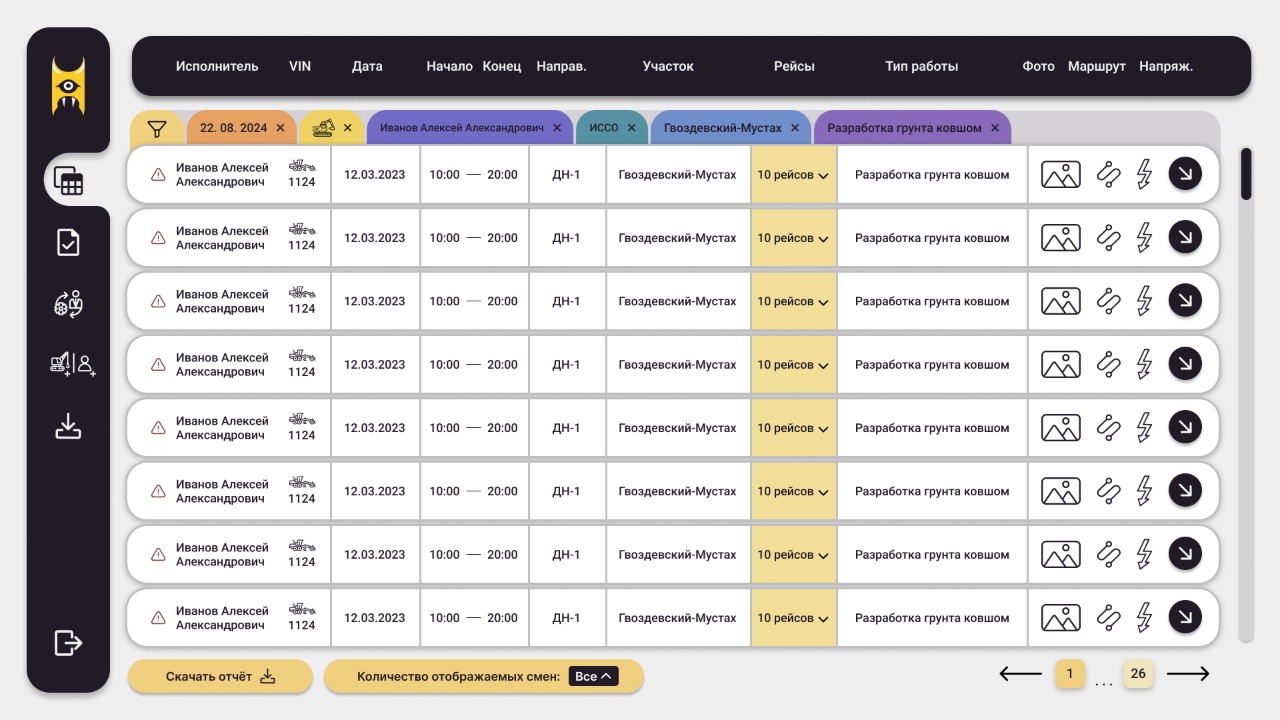Open photo icon in first row
This screenshot has width=1280, height=720.
(x=1061, y=175)
